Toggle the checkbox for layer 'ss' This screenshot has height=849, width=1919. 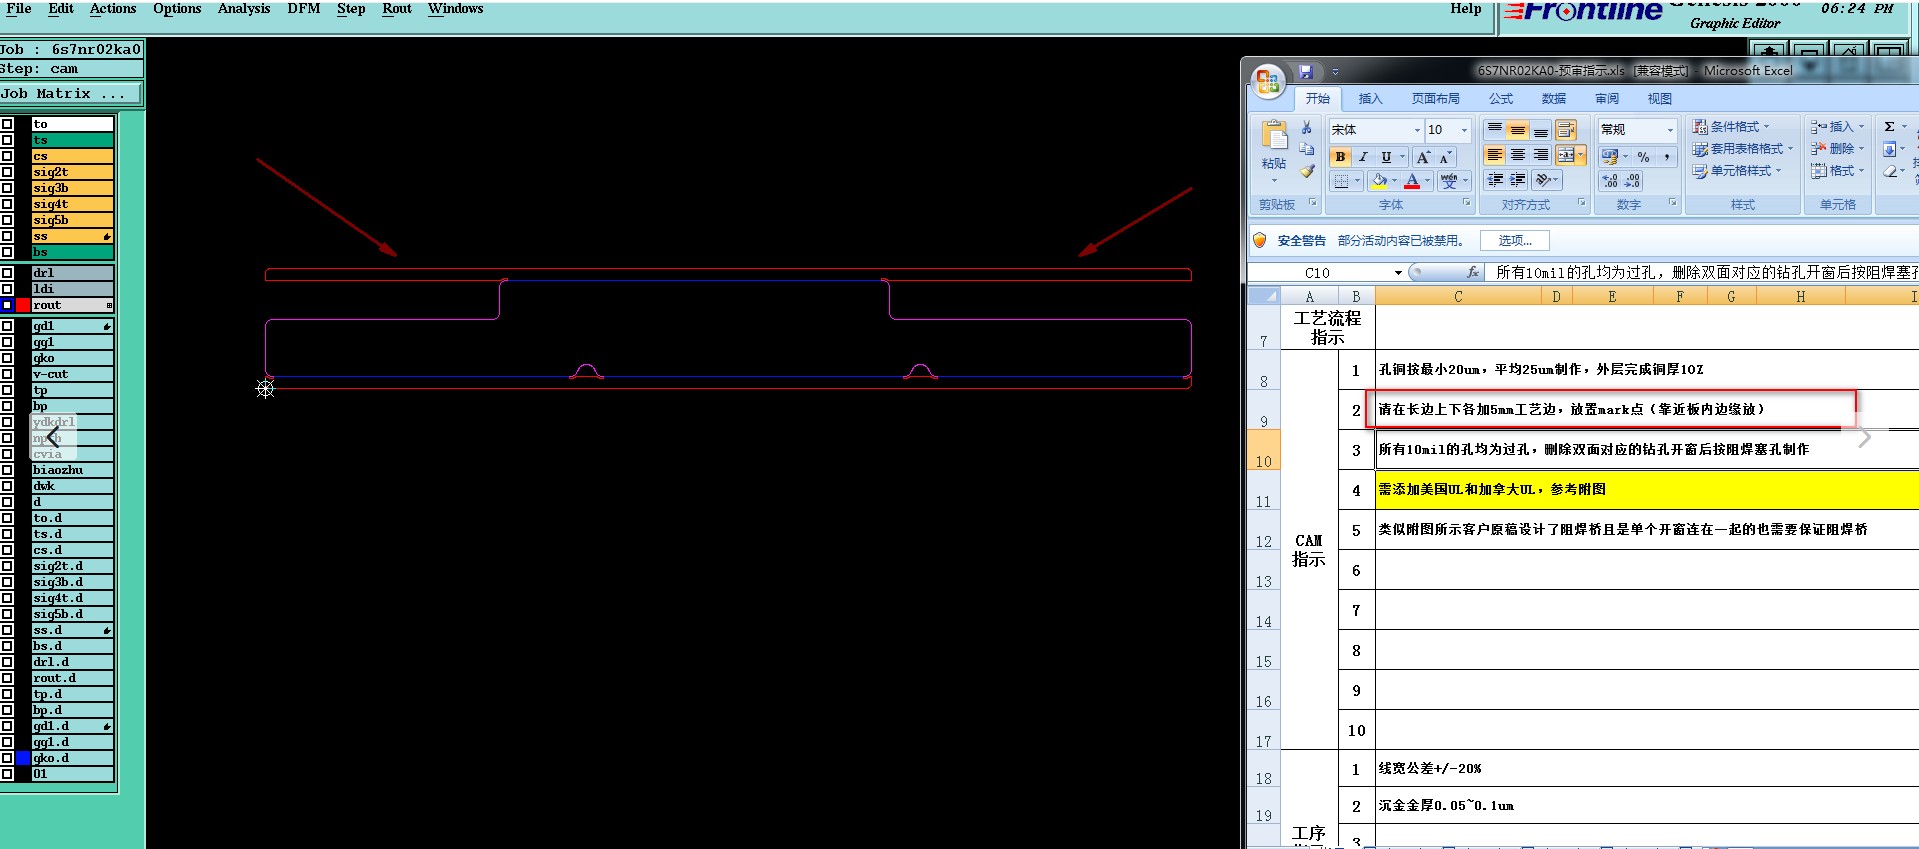tap(7, 236)
